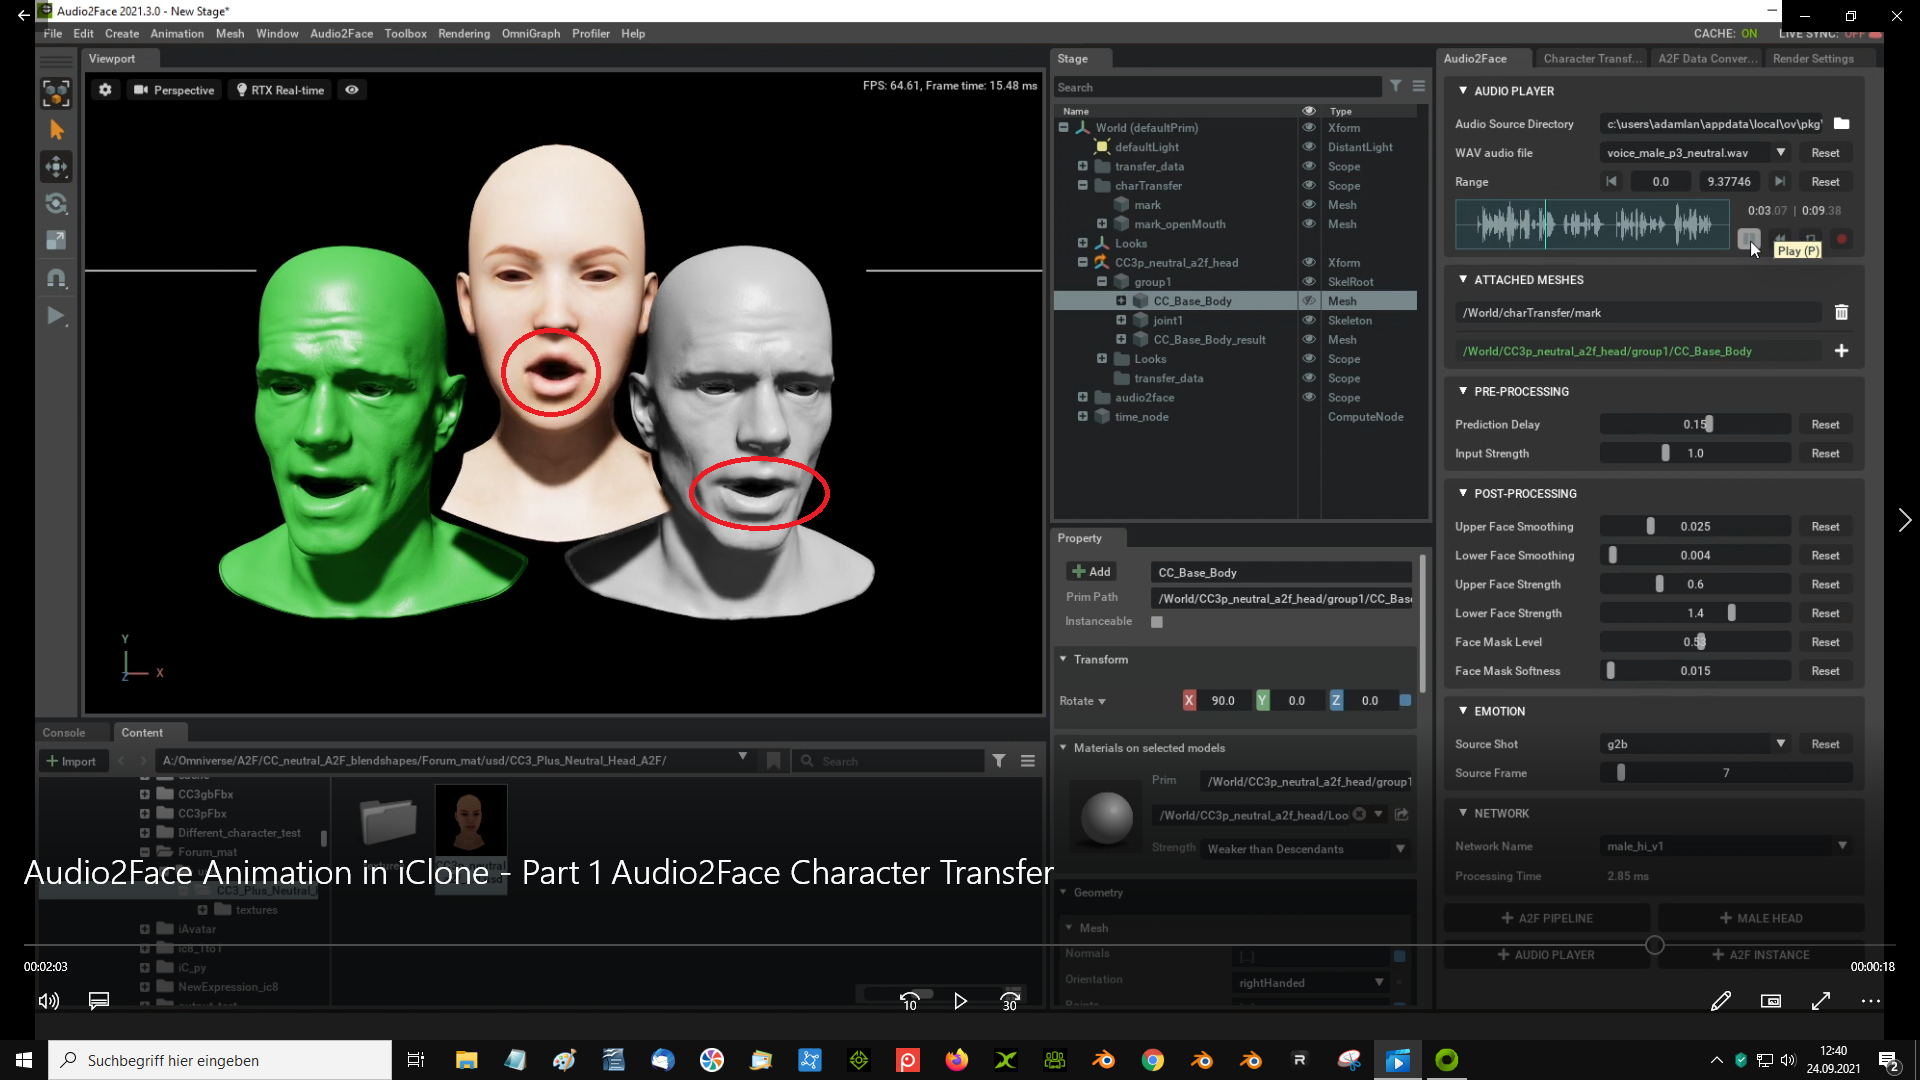Switch to Character Transfer tab
The height and width of the screenshot is (1080, 1920).
pos(1592,59)
